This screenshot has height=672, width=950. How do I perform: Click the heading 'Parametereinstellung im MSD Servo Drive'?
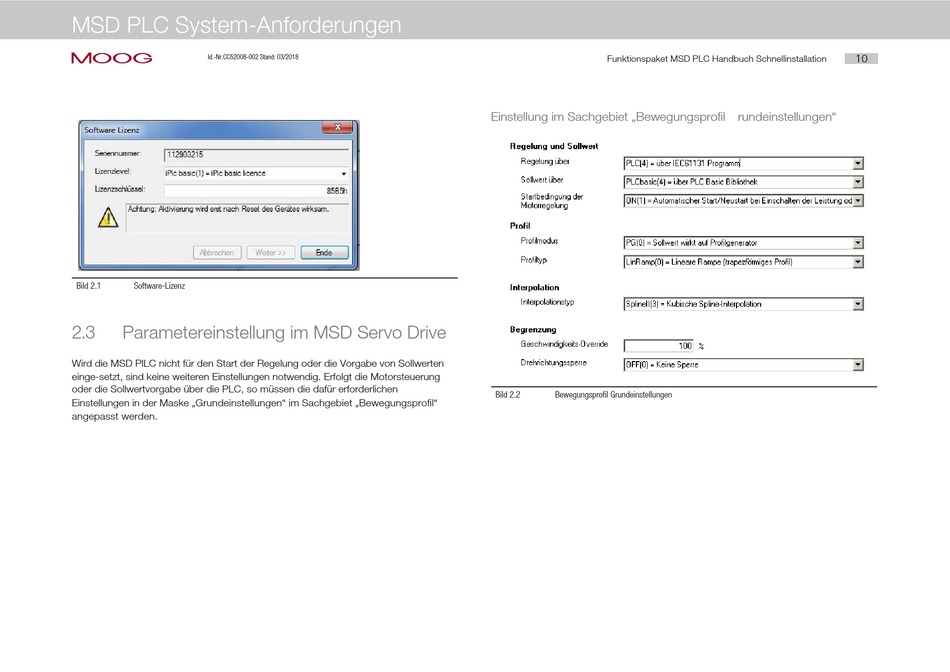[x=284, y=333]
